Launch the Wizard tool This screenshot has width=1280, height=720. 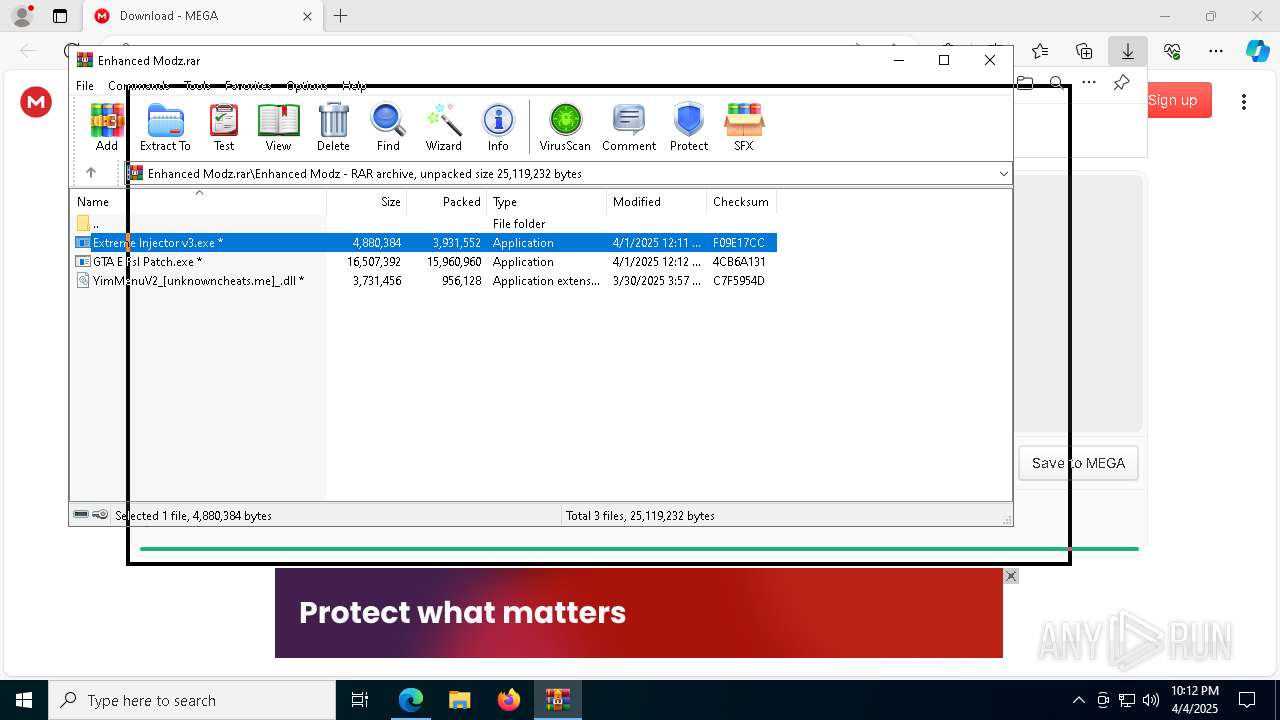tap(443, 127)
